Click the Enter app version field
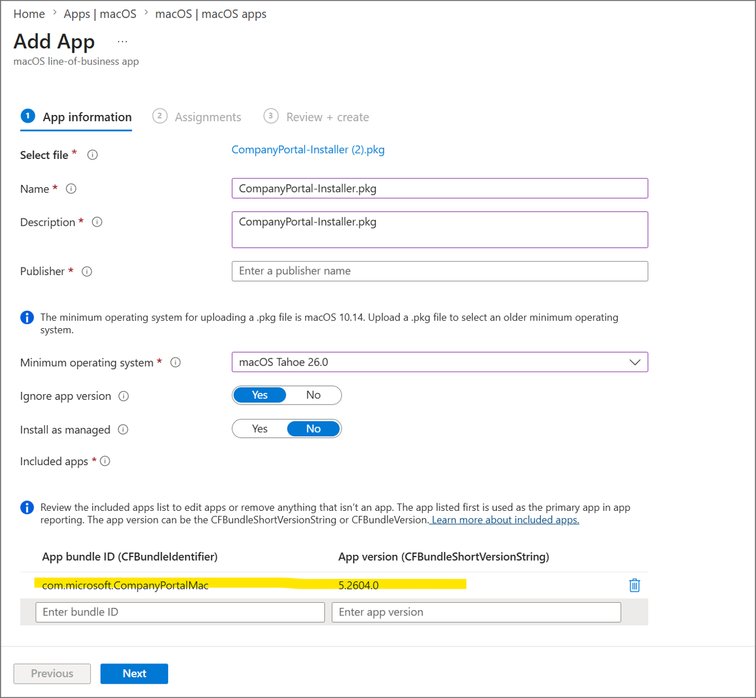The height and width of the screenshot is (698, 756). tap(476, 612)
